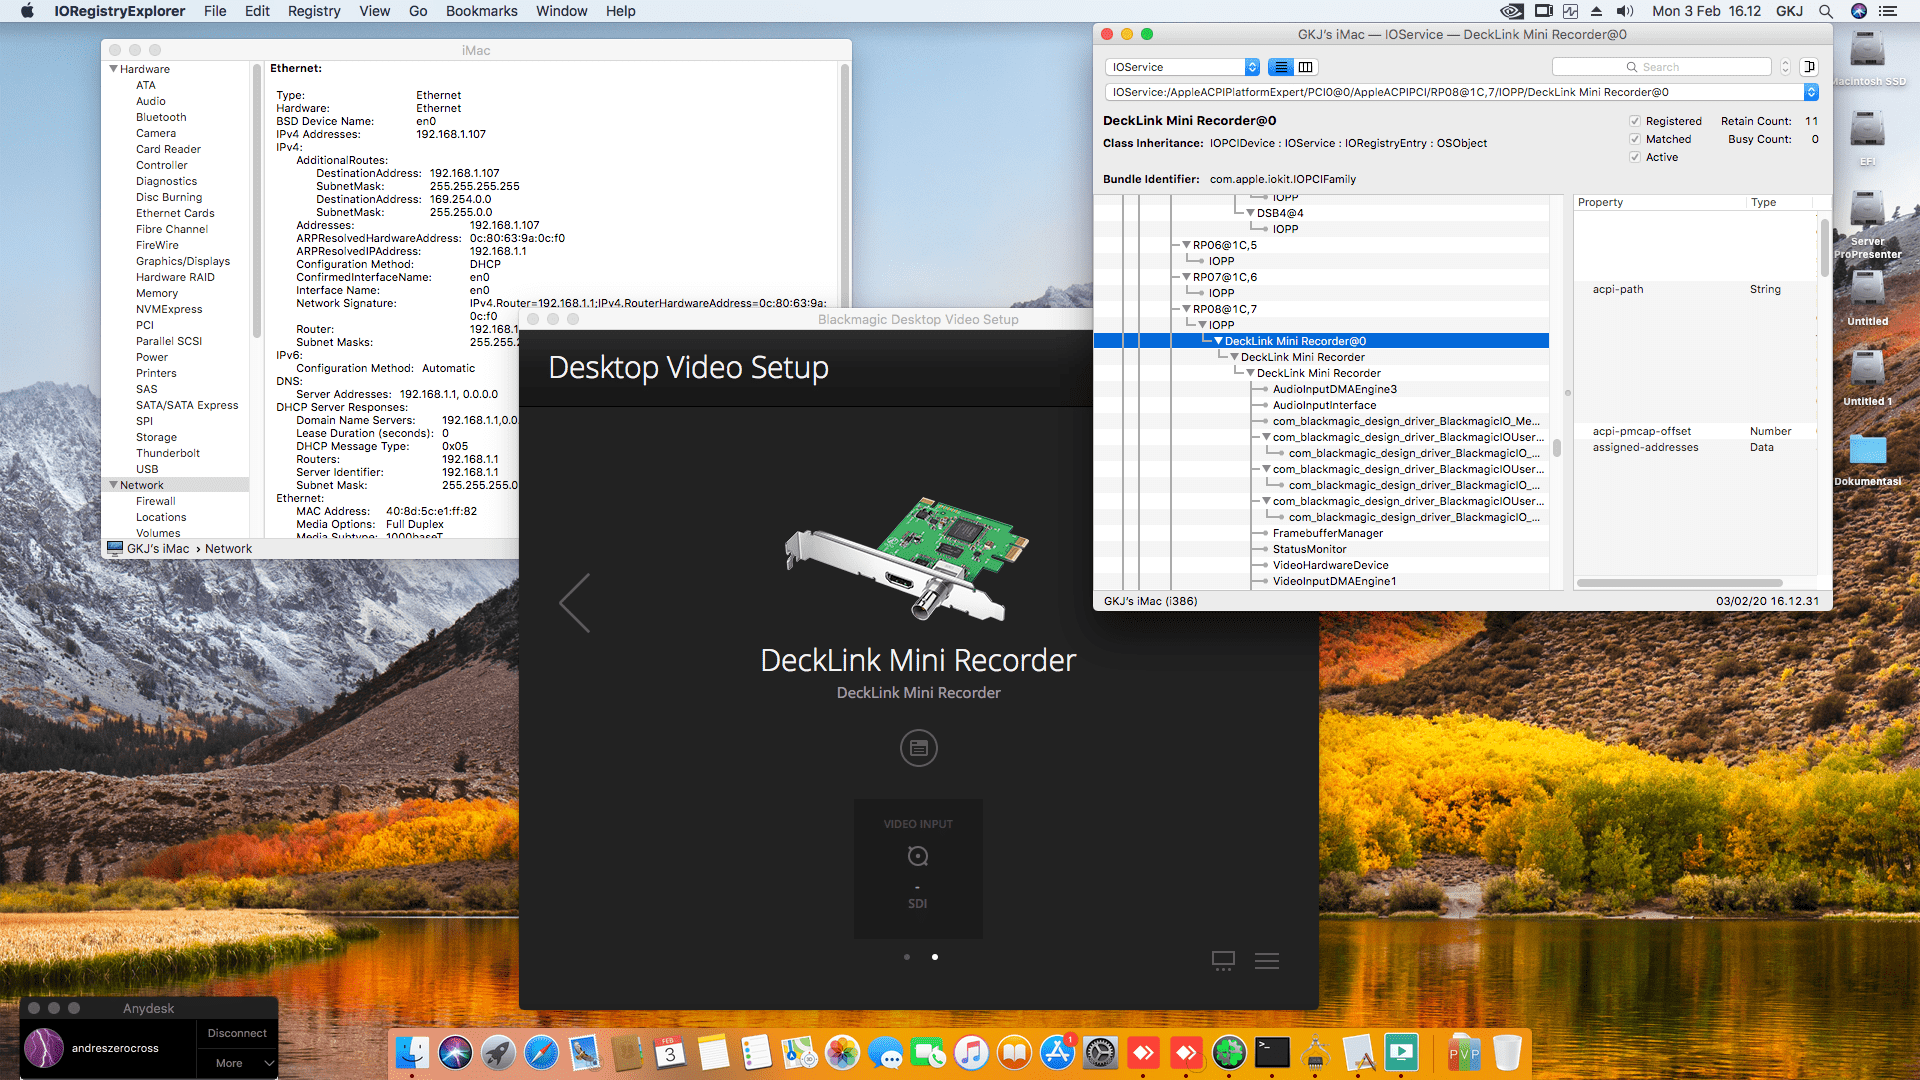Toggle the Matched checkbox

coord(1635,139)
